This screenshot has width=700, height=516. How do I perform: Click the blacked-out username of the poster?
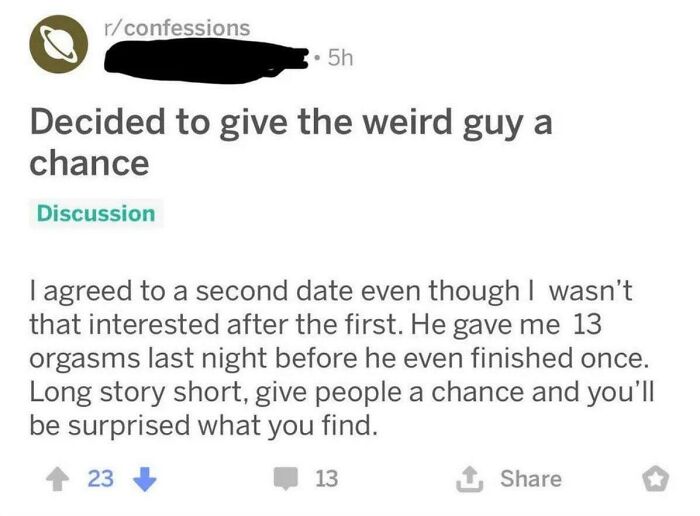[205, 57]
